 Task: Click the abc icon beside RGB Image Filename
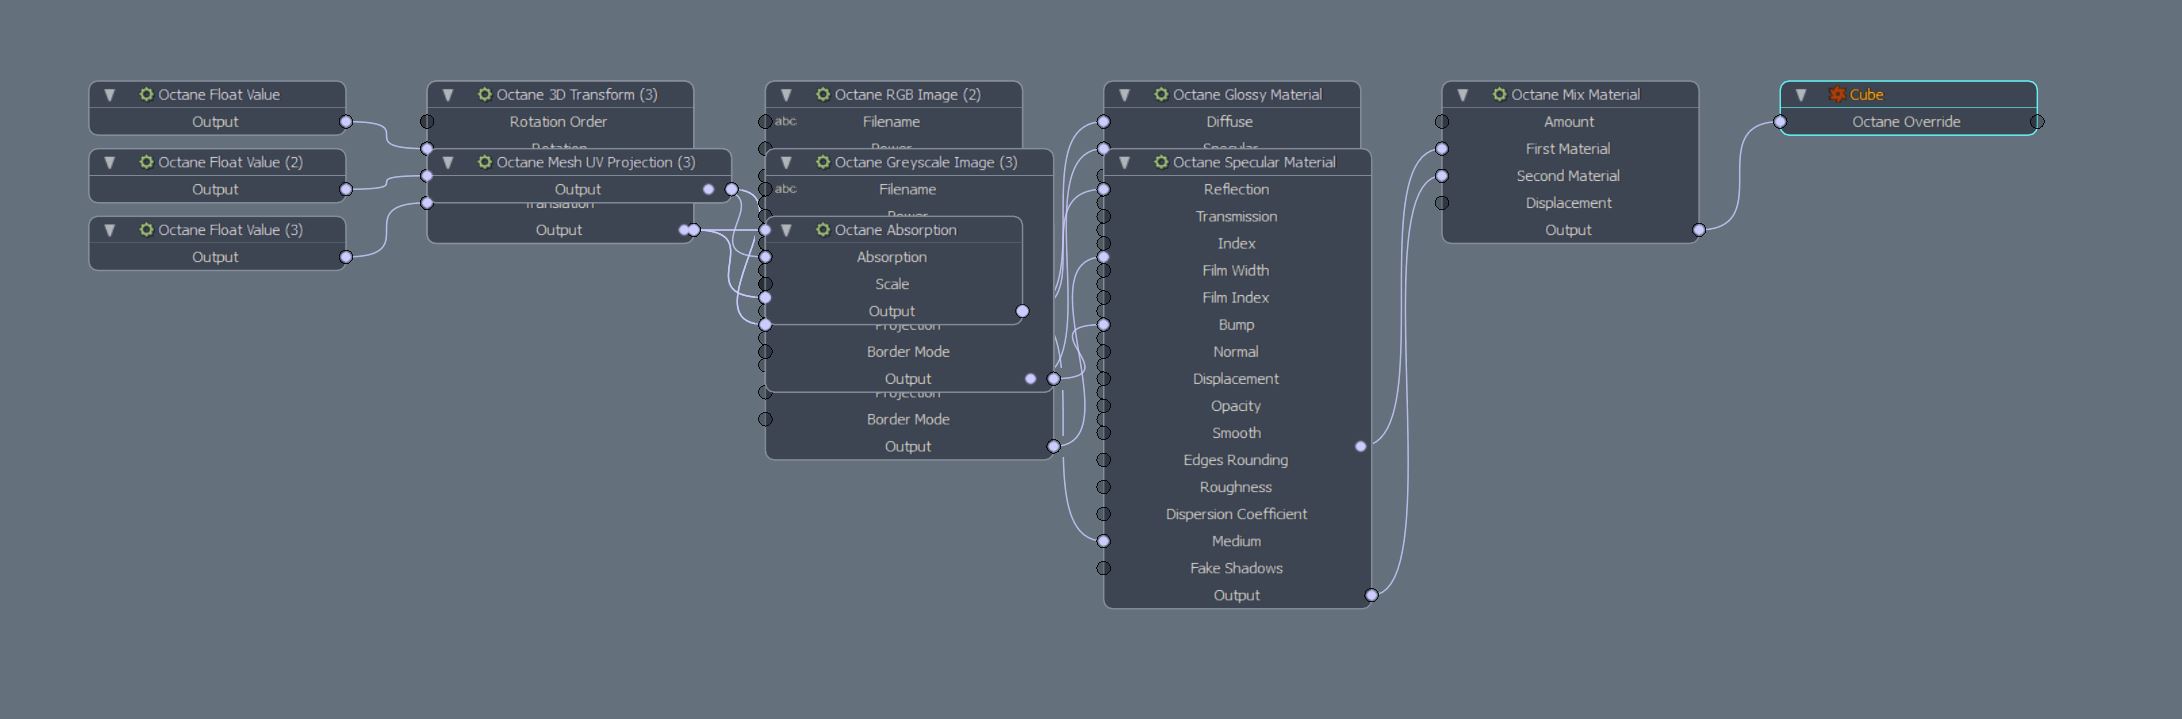(786, 121)
